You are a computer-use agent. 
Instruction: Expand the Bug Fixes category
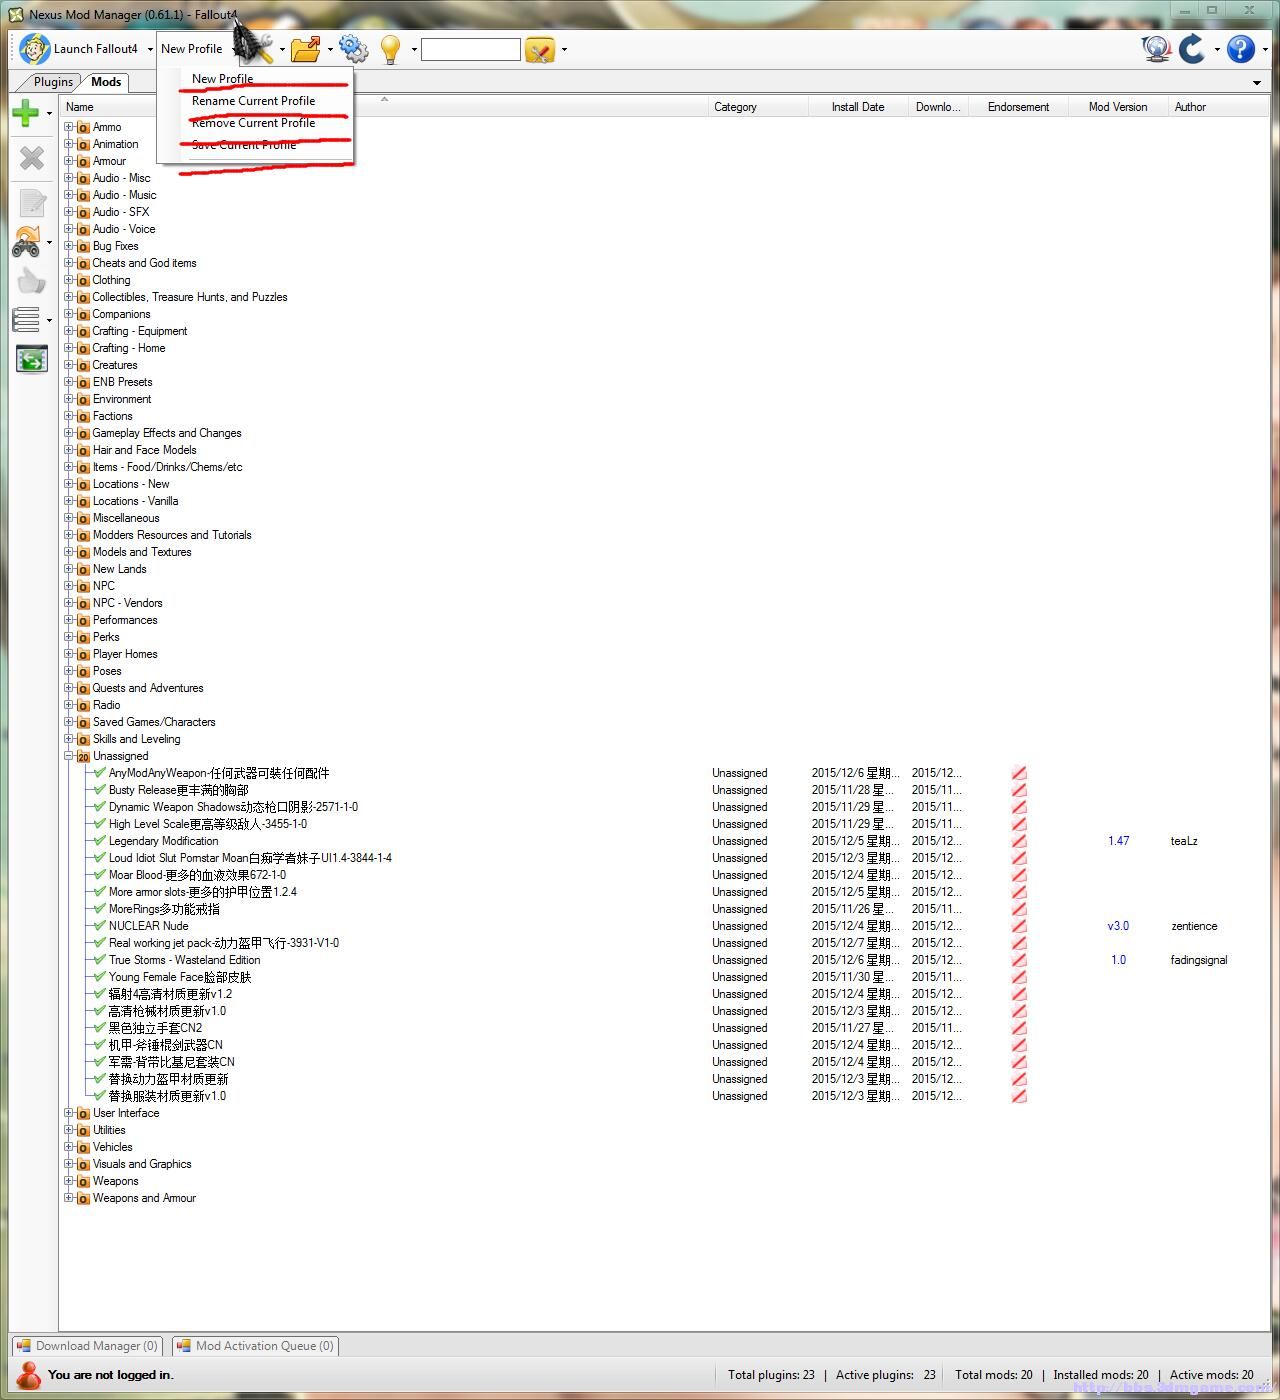pos(69,246)
